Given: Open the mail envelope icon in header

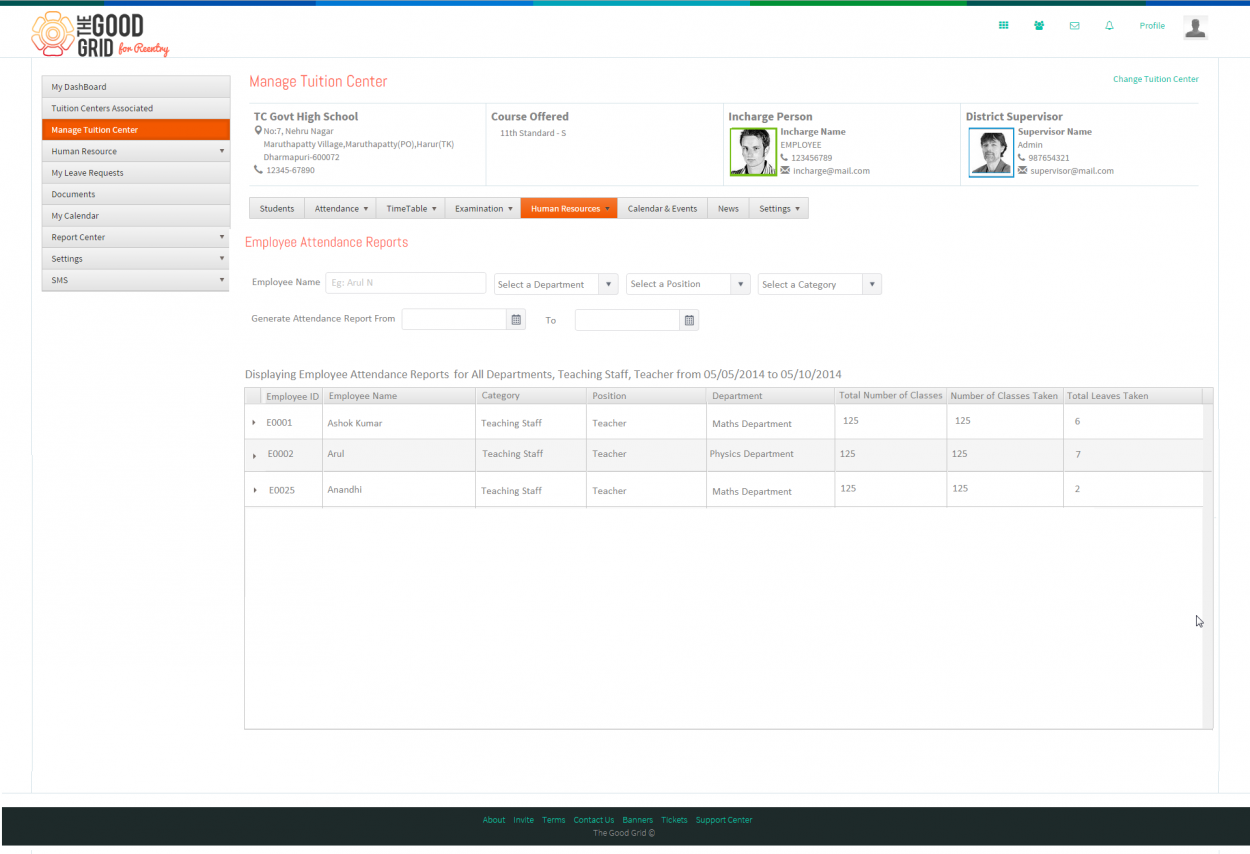Looking at the screenshot, I should coord(1074,26).
